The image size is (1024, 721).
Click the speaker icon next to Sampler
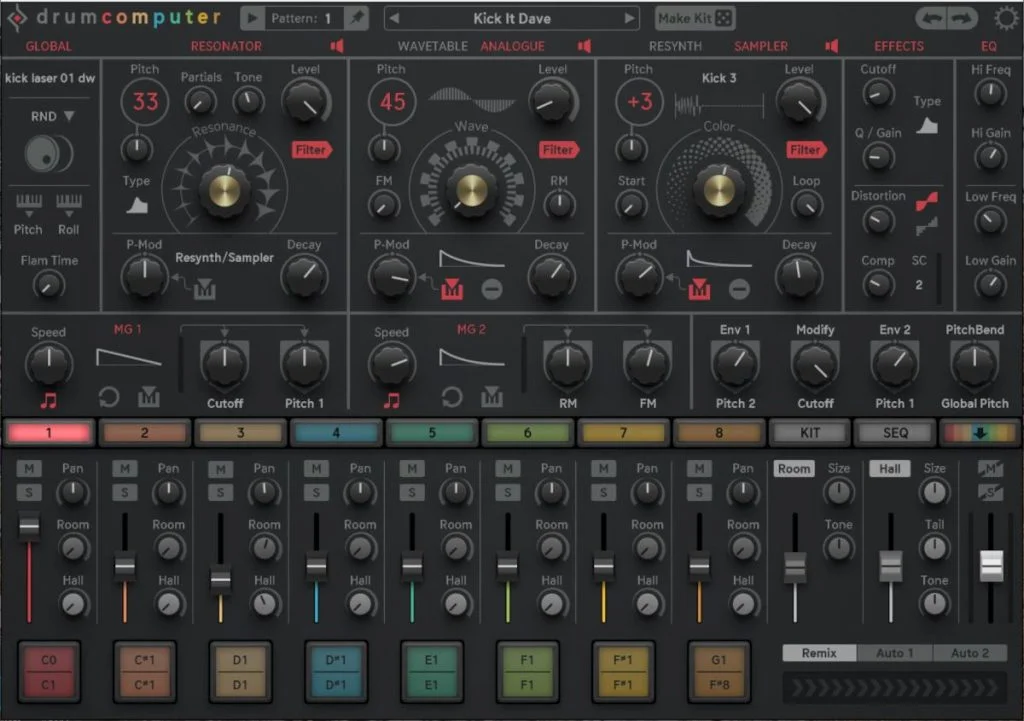coord(831,46)
